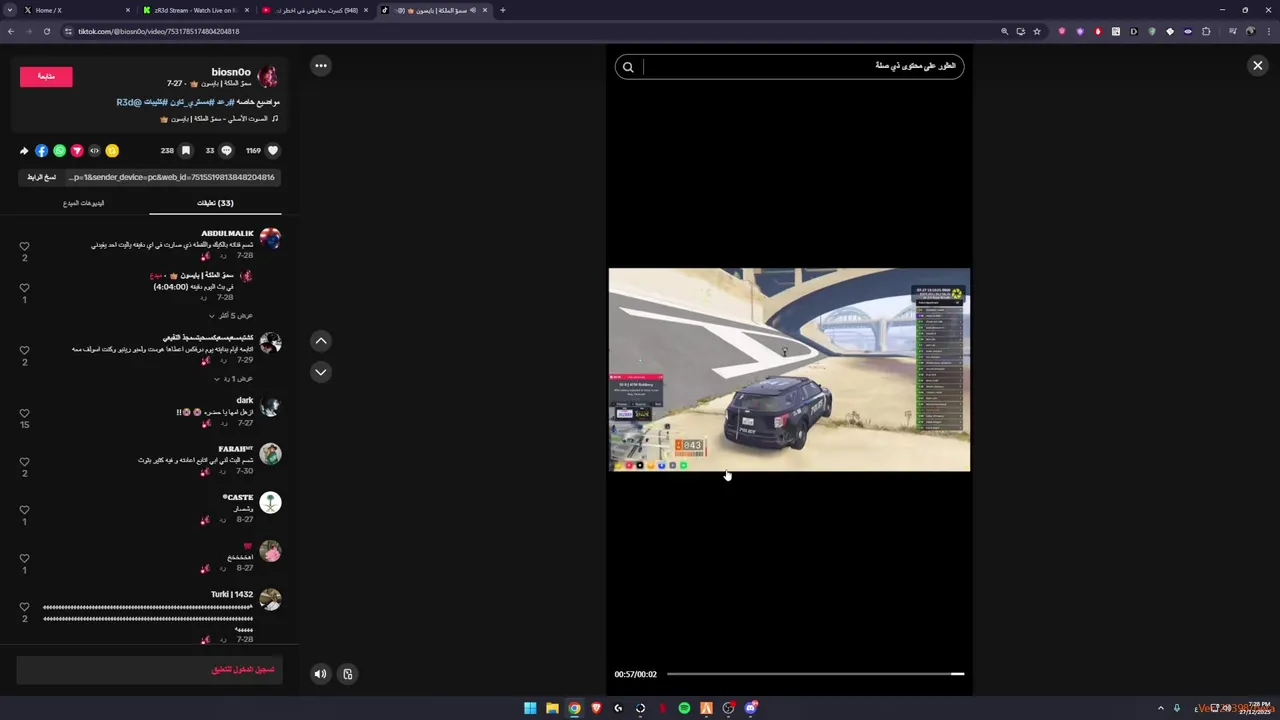Viewport: 1280px width, 720px height.
Task: Show hidden system tray icons
Action: (1161, 708)
